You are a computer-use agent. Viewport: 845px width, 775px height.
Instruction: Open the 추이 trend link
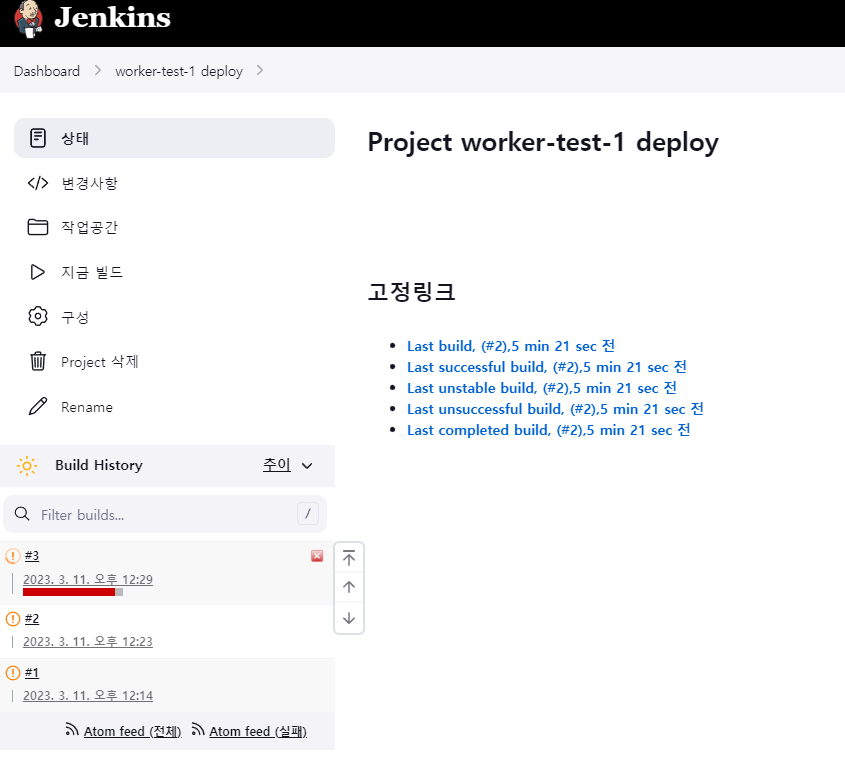point(276,465)
